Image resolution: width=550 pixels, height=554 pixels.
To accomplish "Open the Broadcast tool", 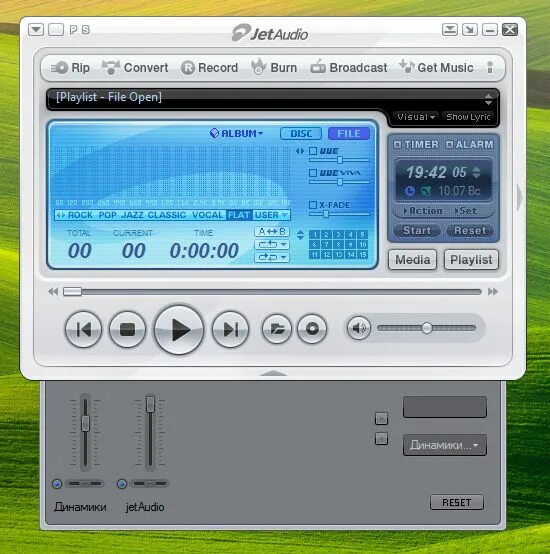I will [349, 67].
